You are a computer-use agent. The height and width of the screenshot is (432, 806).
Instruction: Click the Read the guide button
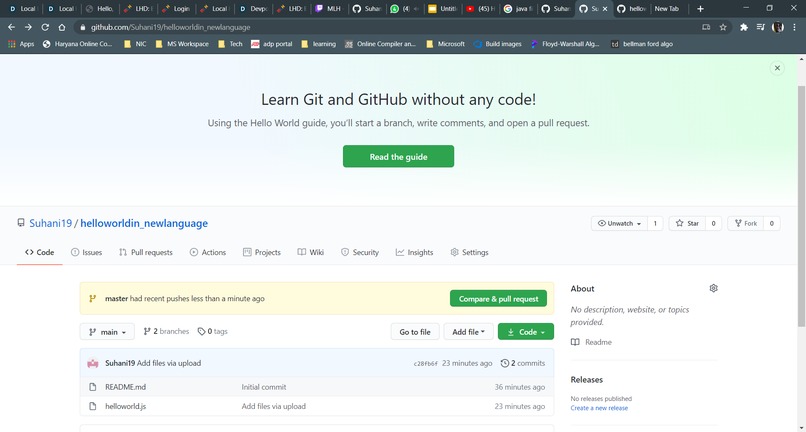tap(398, 156)
